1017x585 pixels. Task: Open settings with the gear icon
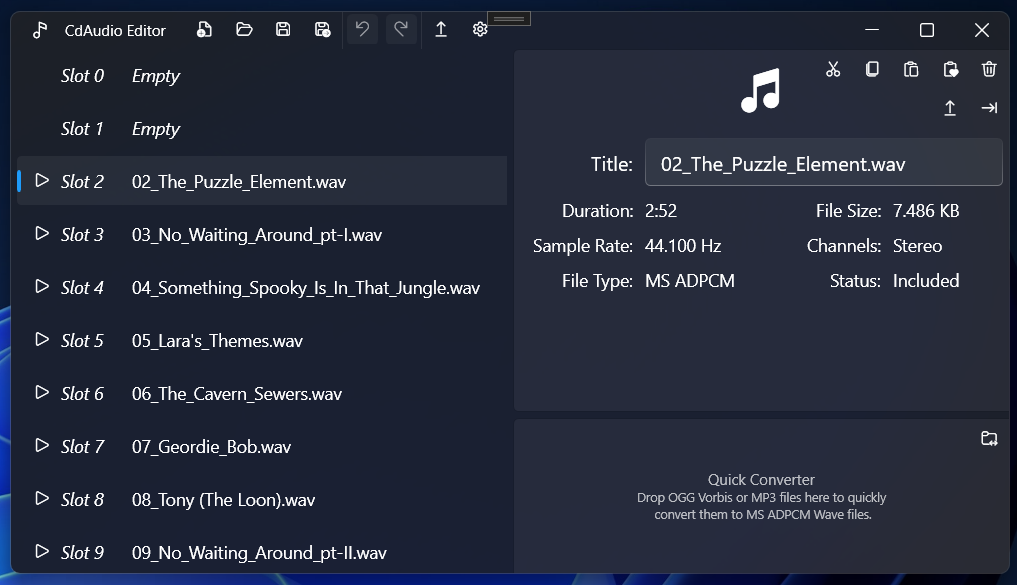point(480,29)
